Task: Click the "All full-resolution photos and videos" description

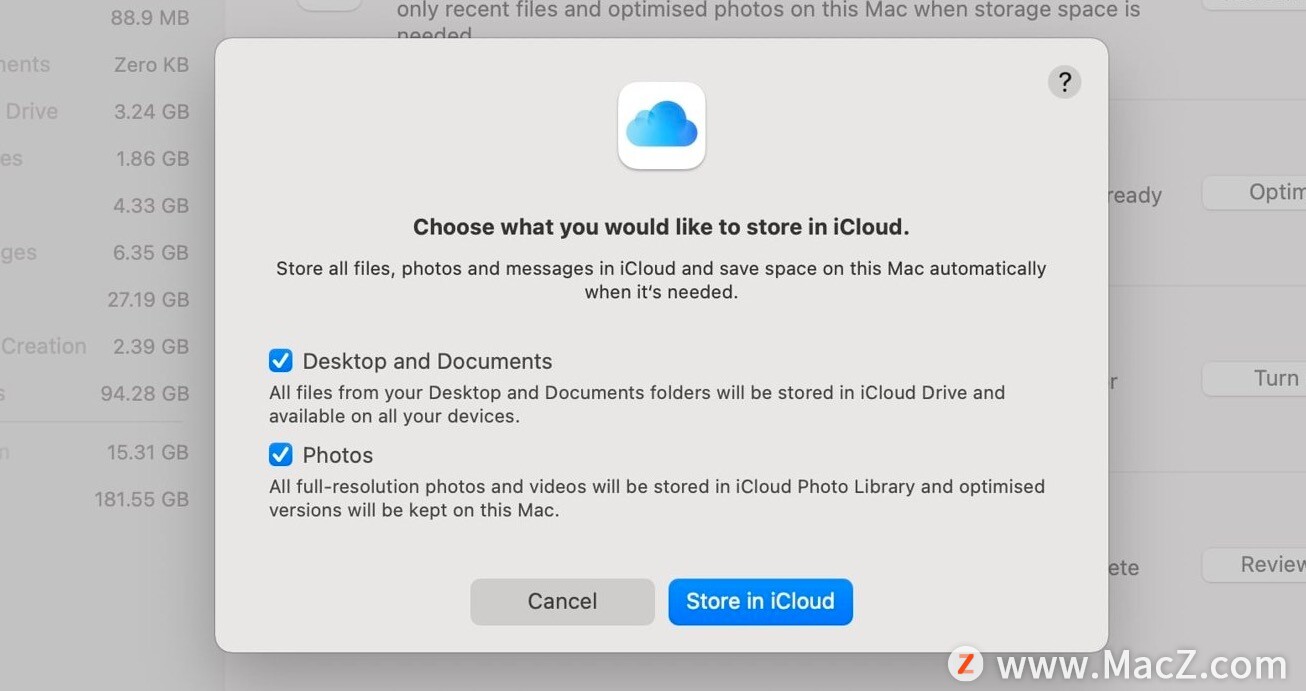Action: [657, 498]
